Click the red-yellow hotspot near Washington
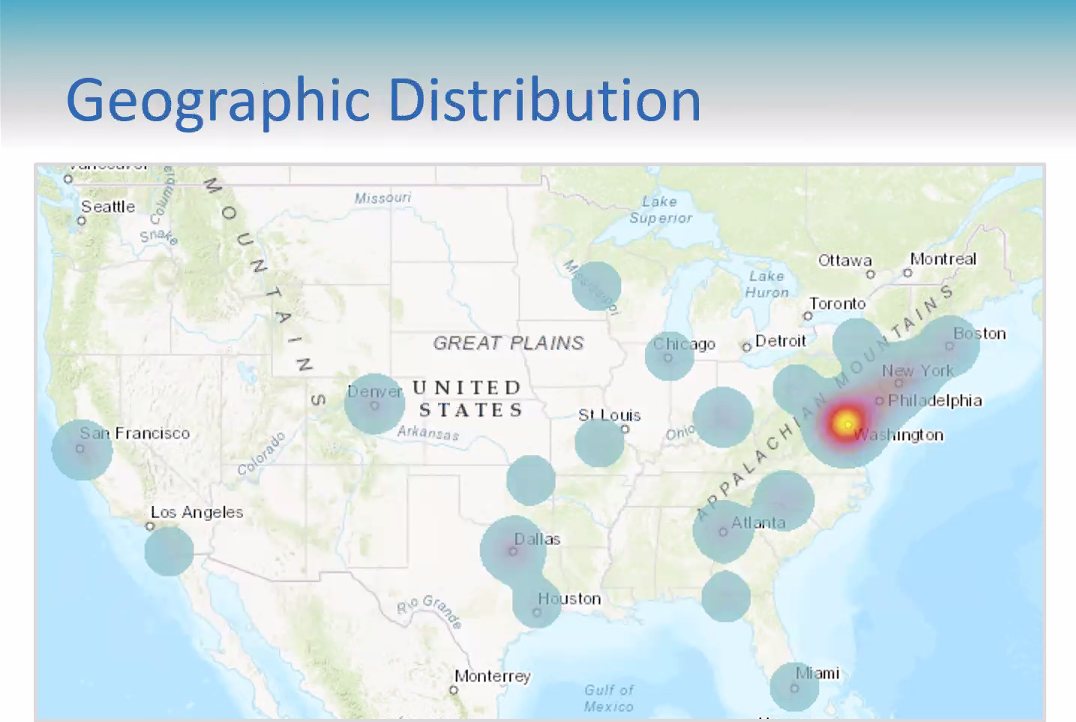1076x722 pixels. [x=845, y=422]
